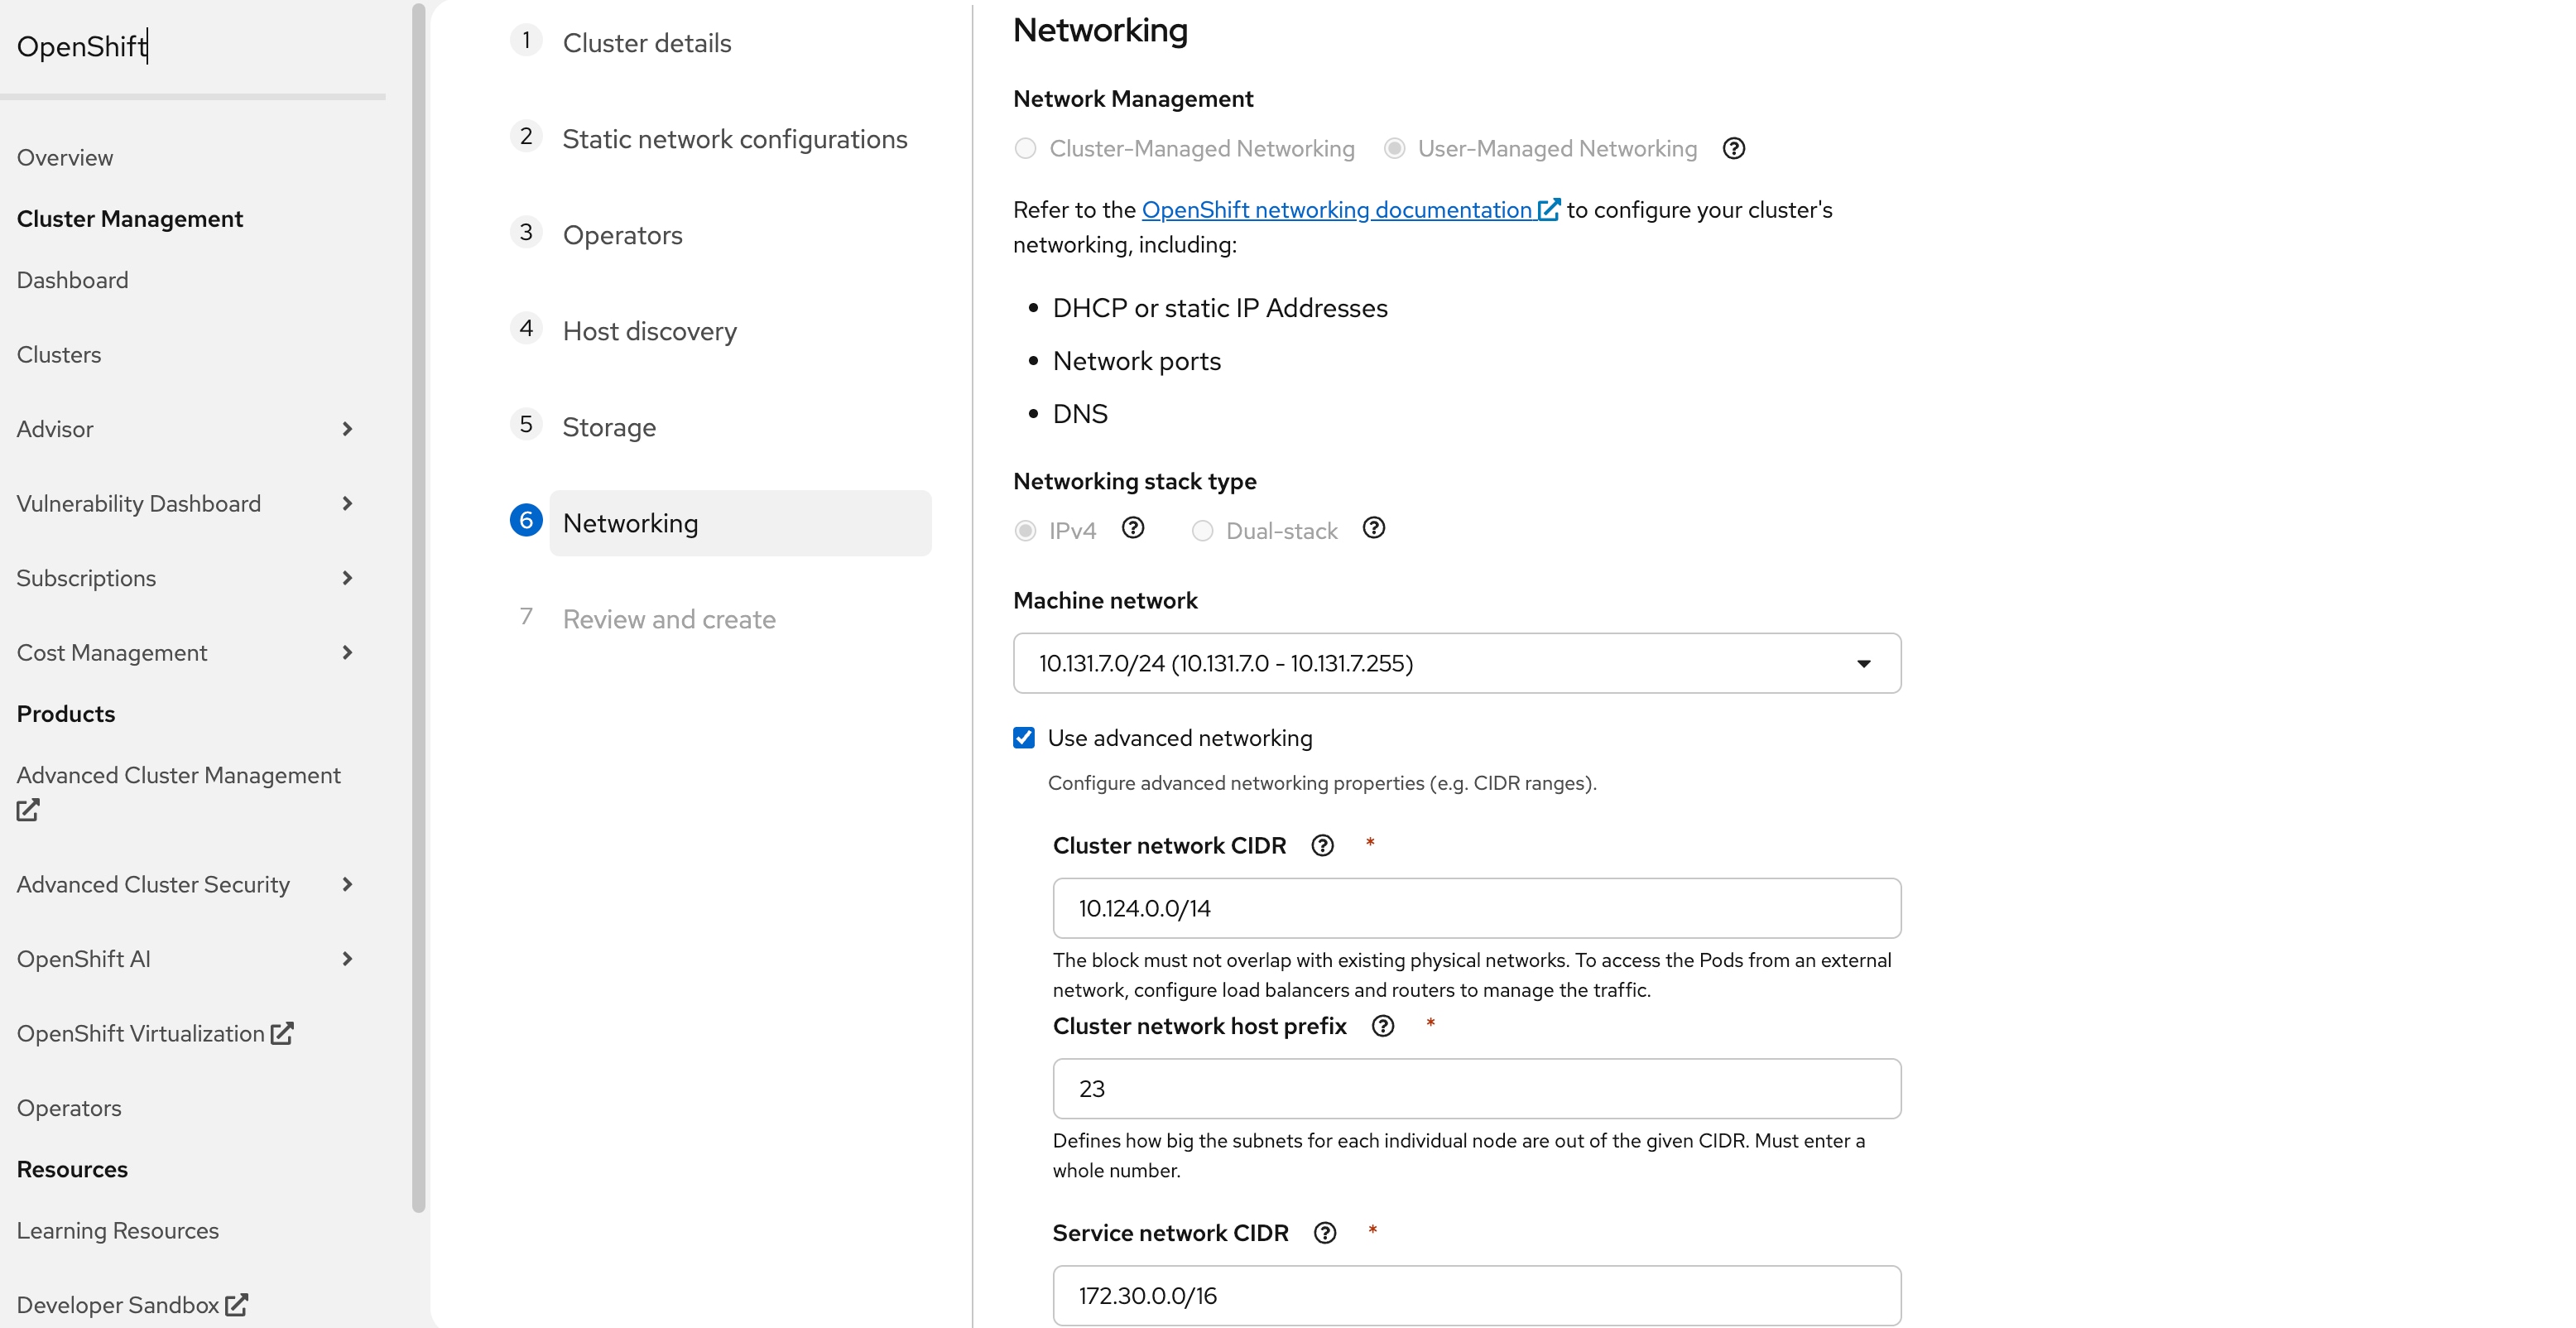Go to Static network configurations step
This screenshot has height=1328, width=2576.
click(x=735, y=139)
